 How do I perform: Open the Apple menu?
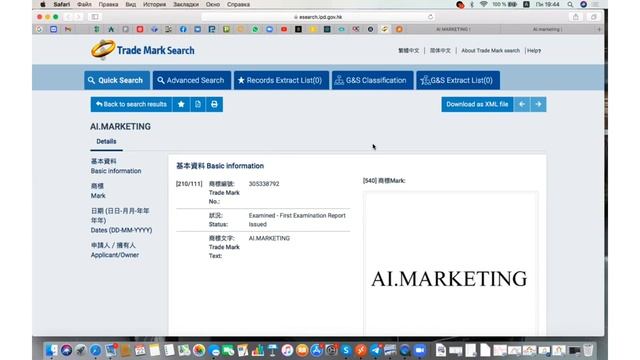pyautogui.click(x=43, y=4)
